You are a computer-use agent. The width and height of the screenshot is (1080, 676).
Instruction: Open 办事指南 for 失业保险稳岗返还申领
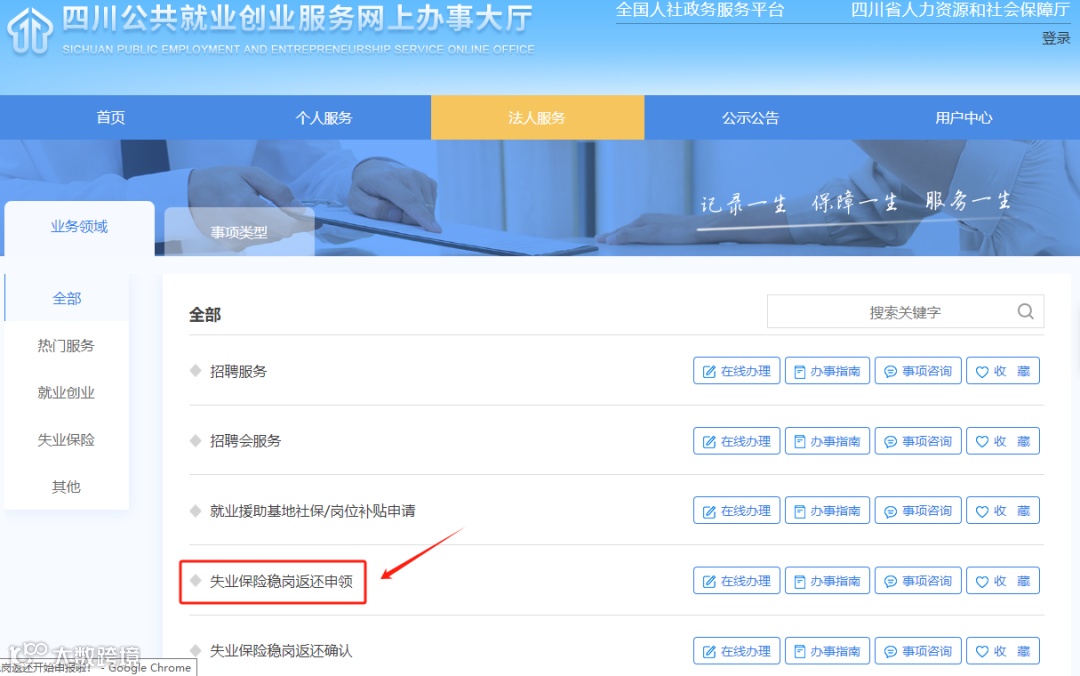click(827, 581)
